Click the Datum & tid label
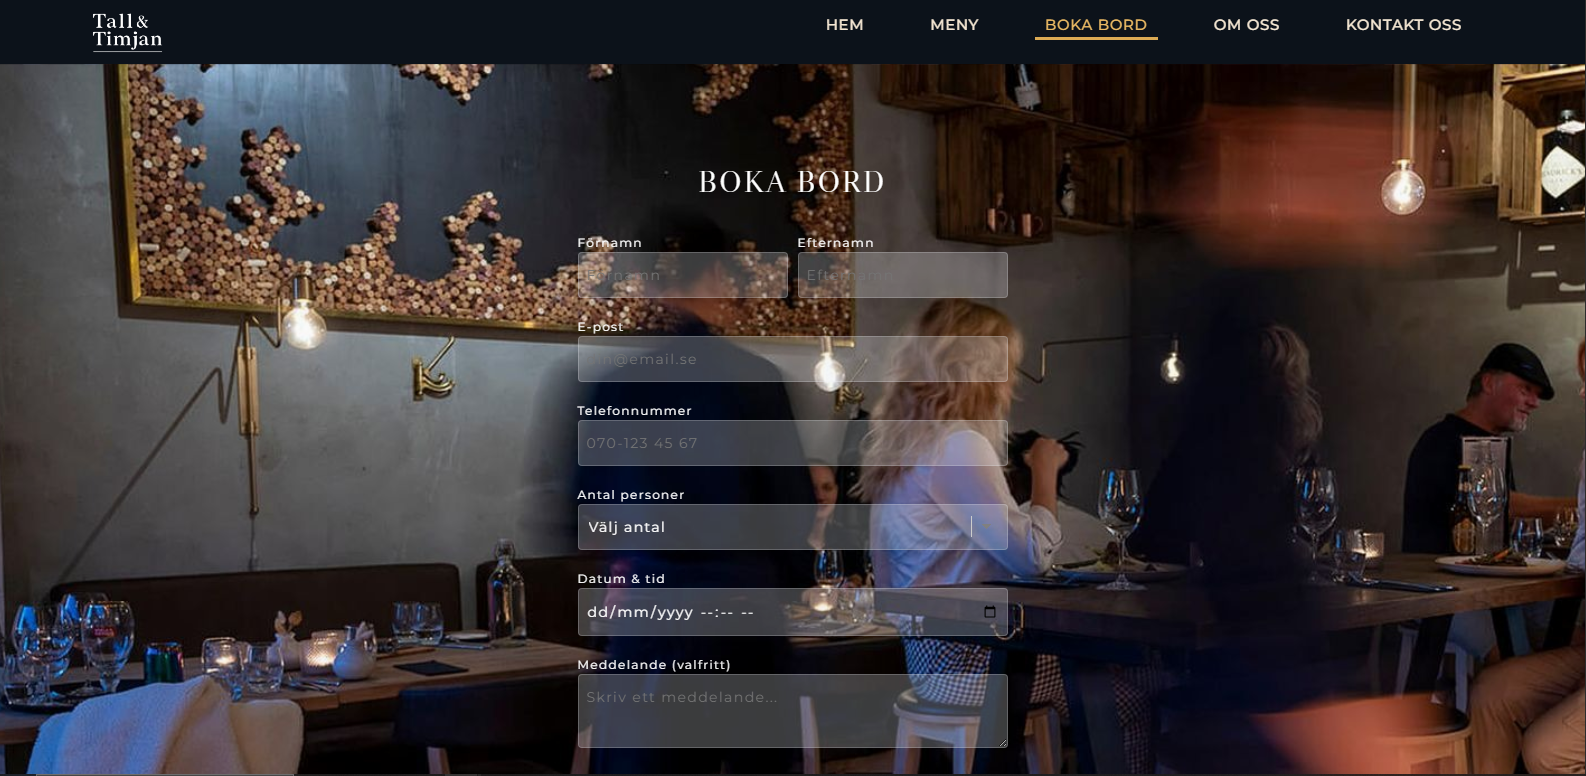The width and height of the screenshot is (1586, 776). click(621, 579)
